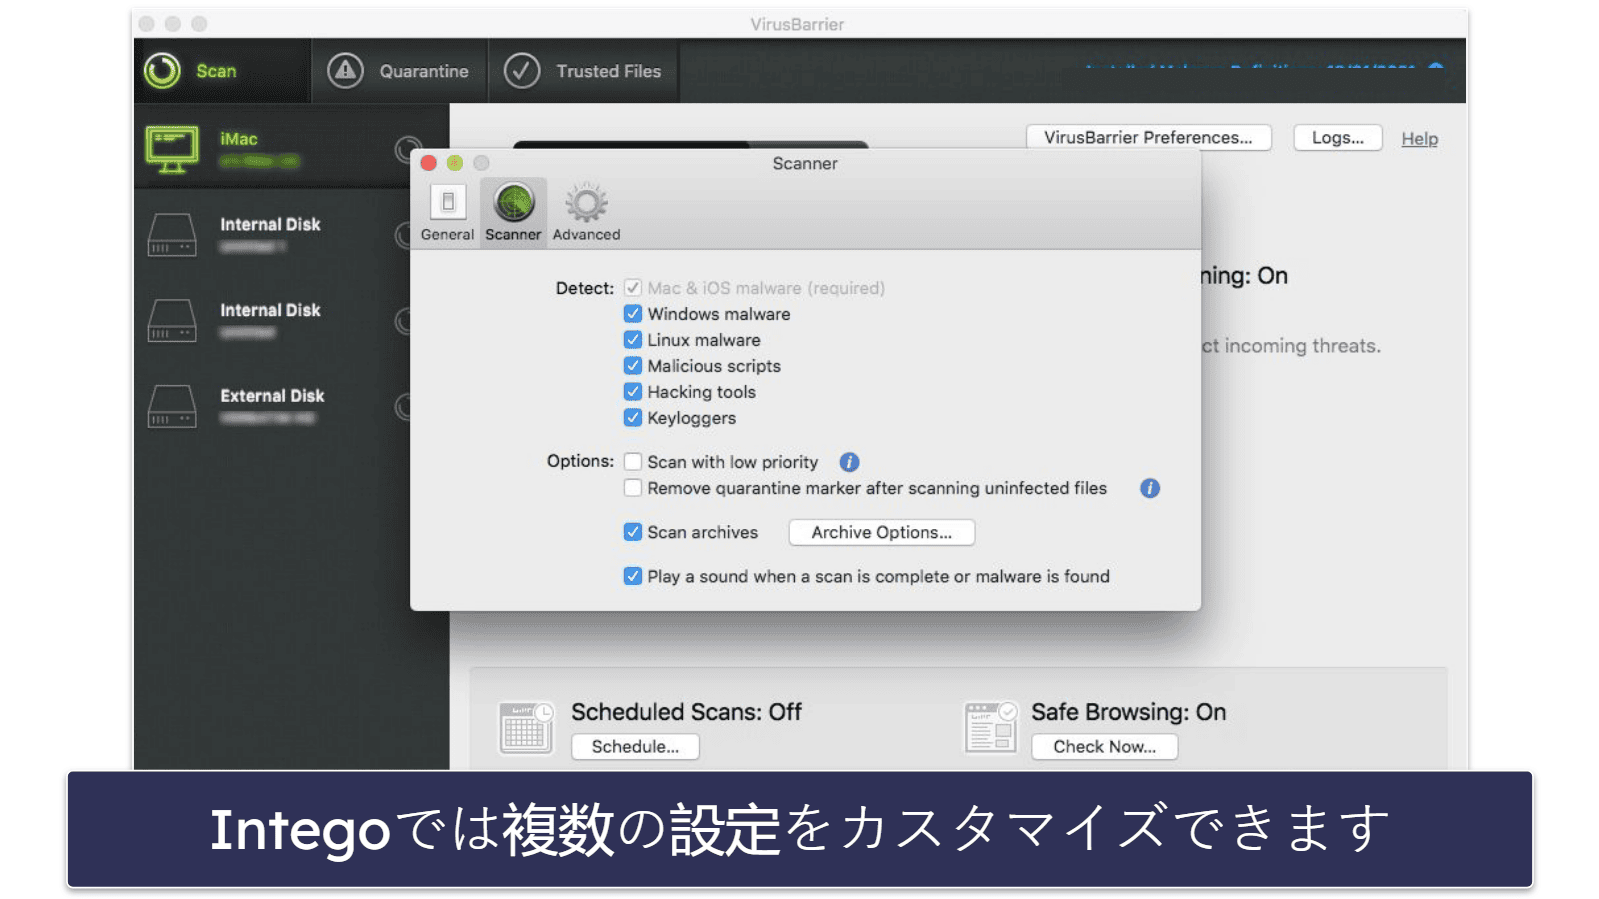Click the Scheduled Scans calendar icon
The height and width of the screenshot is (899, 1599).
526,728
